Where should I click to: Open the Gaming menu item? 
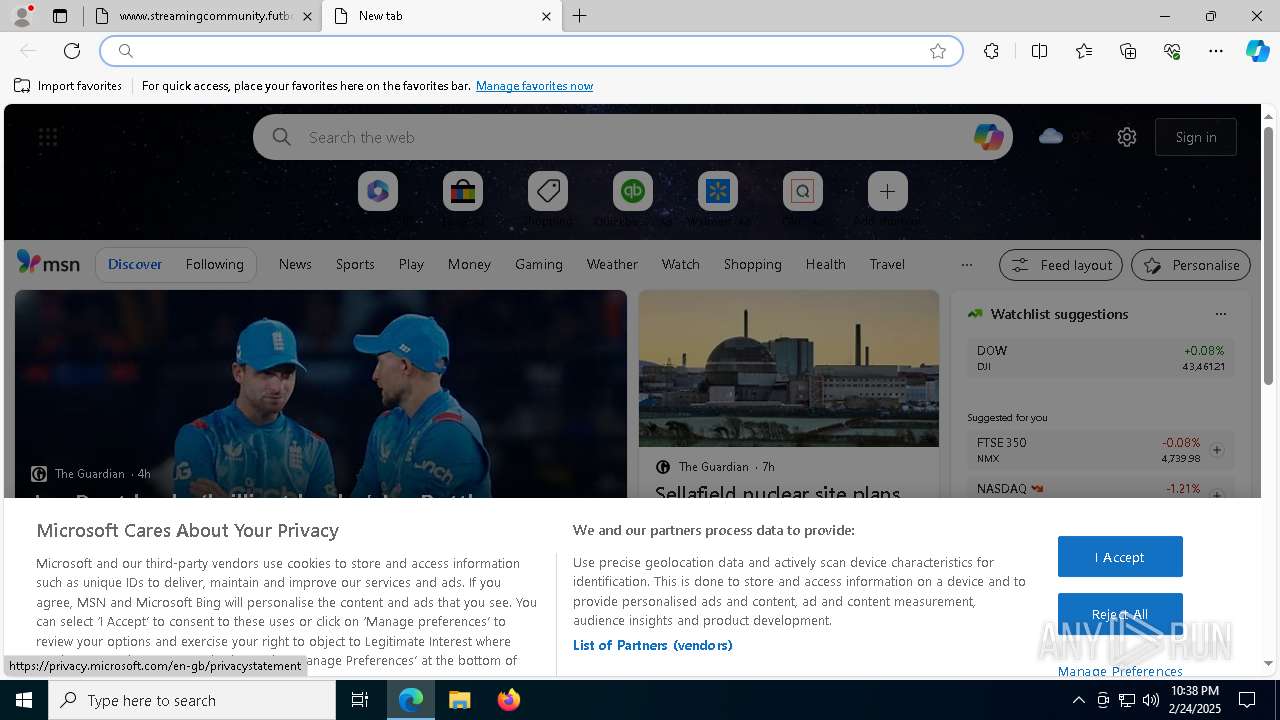539,264
